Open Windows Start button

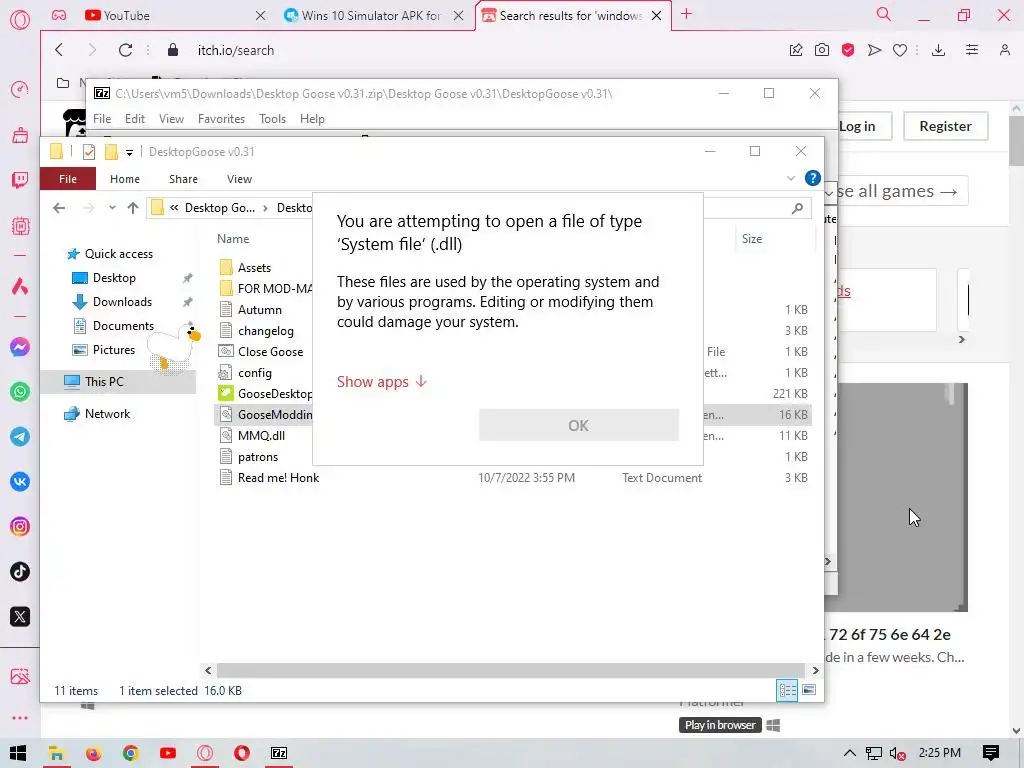[18, 753]
